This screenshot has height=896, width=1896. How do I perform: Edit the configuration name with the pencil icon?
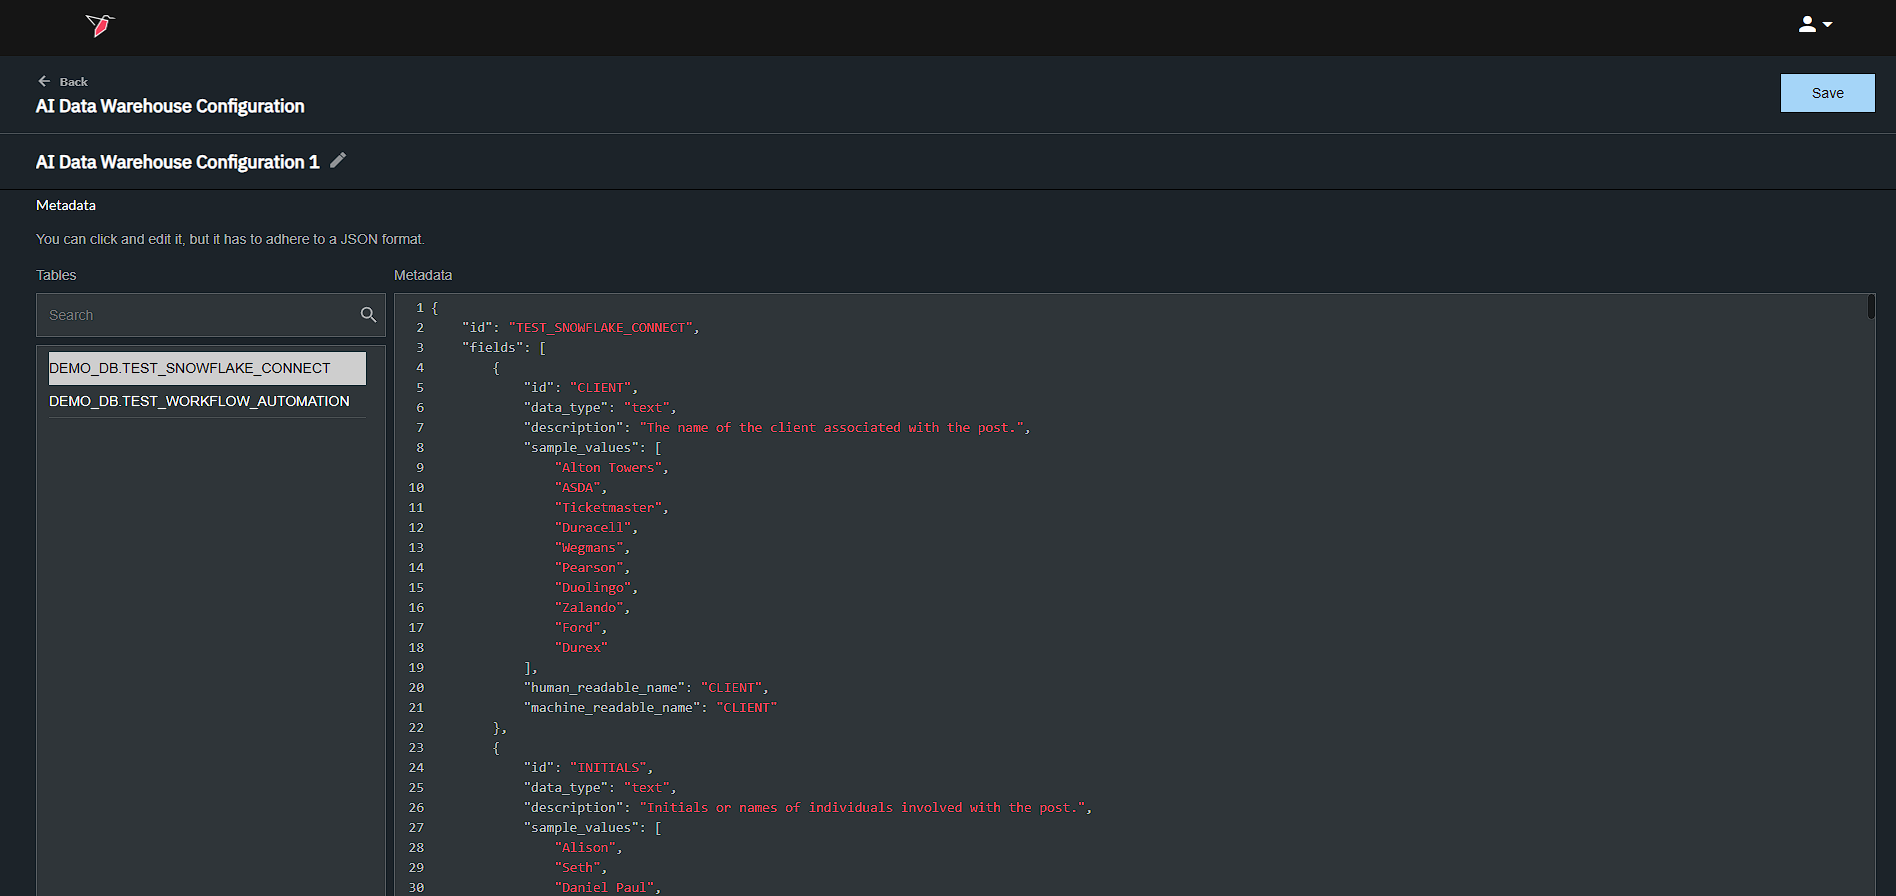click(338, 161)
